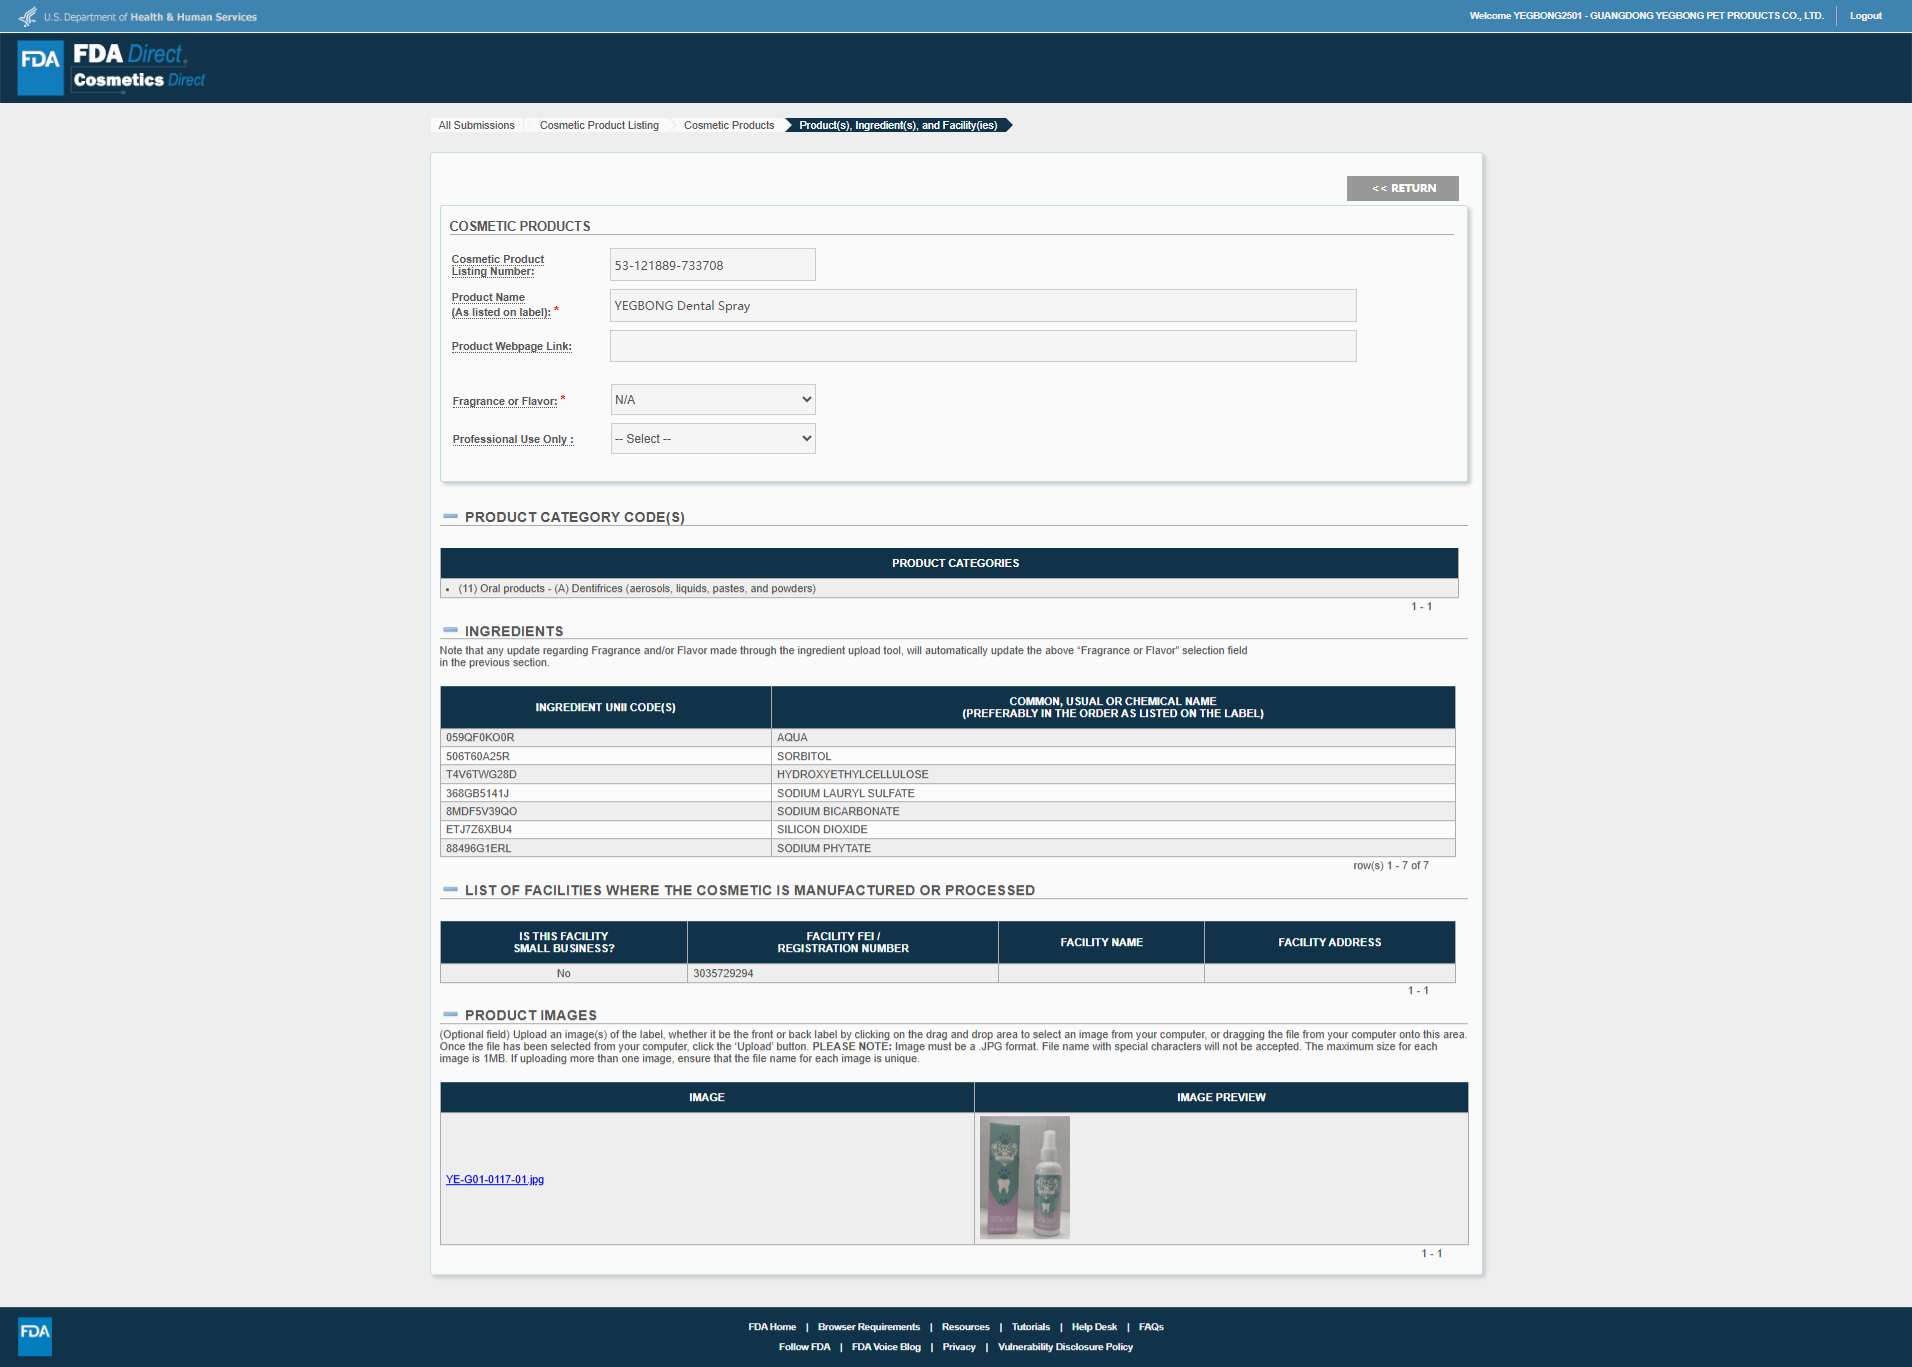Click the Facility Address column header
This screenshot has height=1367, width=1912.
1330,943
